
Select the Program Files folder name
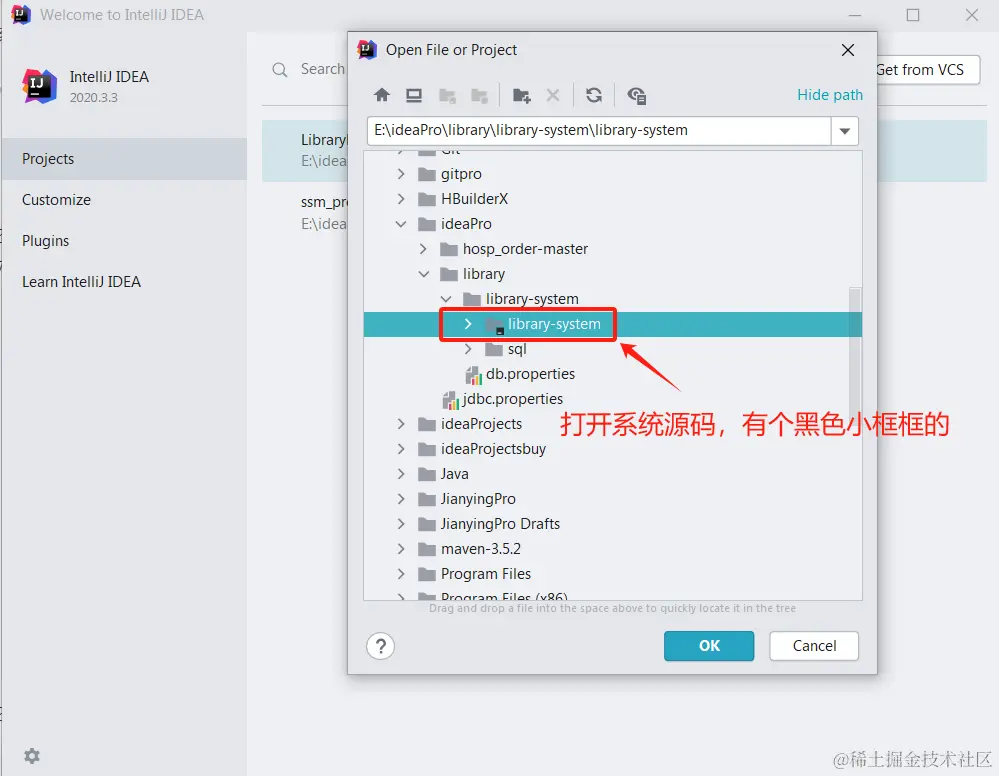coord(485,574)
